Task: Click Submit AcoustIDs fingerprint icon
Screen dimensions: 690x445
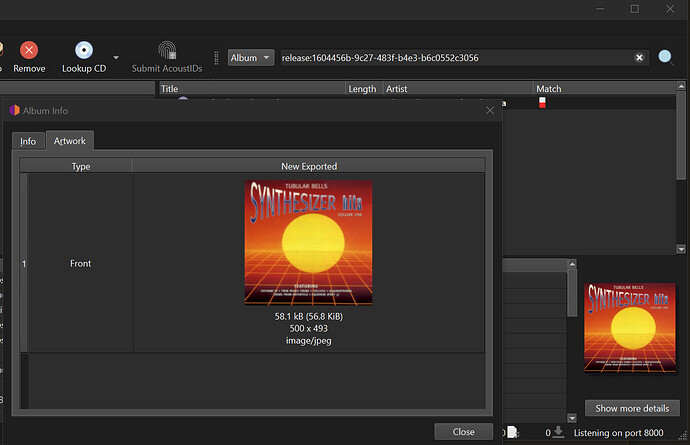Action: (x=167, y=50)
